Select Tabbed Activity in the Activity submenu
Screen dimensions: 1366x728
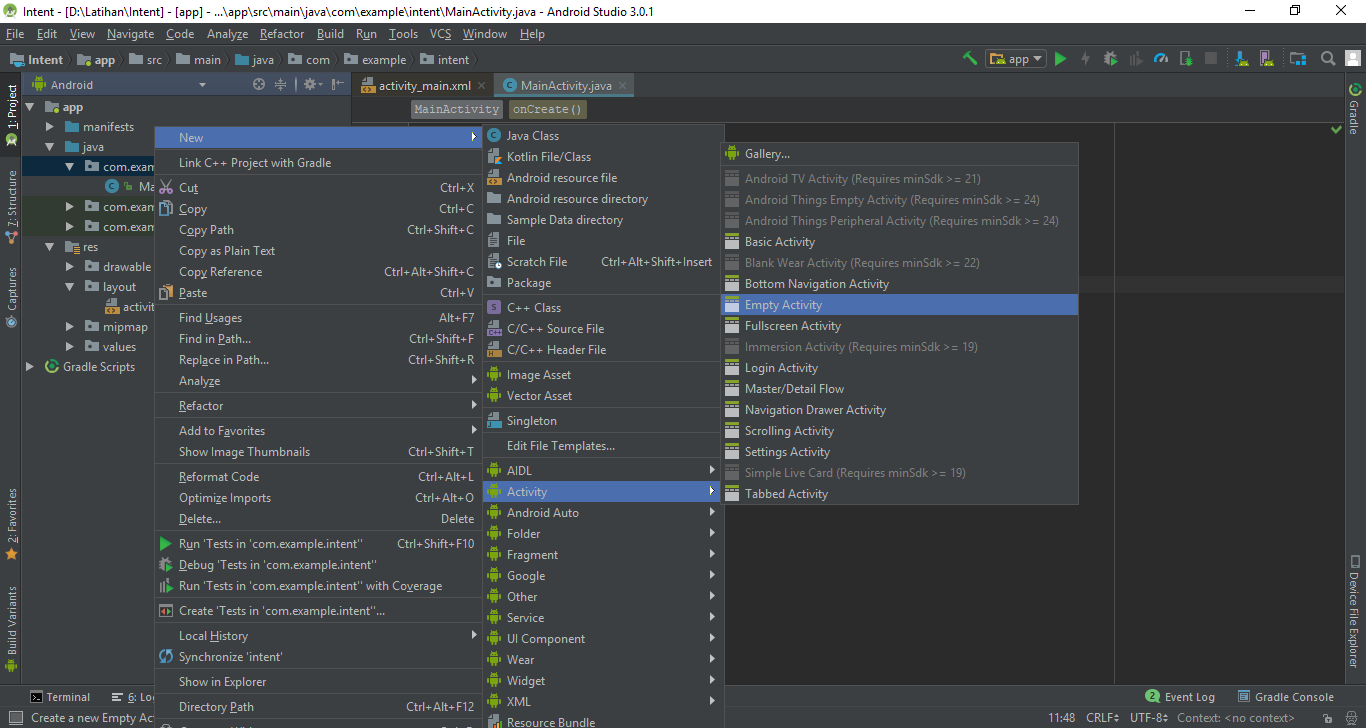click(x=900, y=494)
